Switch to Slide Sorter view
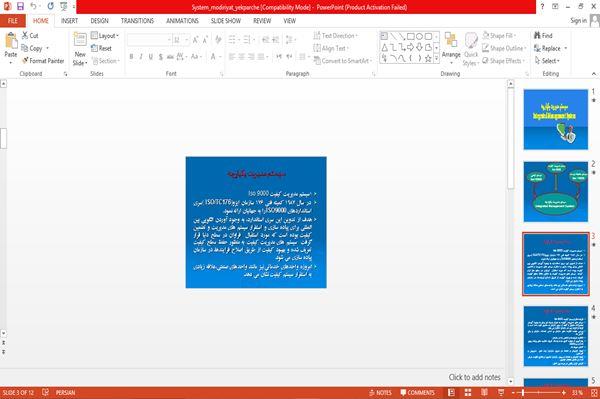The height and width of the screenshot is (399, 600). [x=468, y=392]
